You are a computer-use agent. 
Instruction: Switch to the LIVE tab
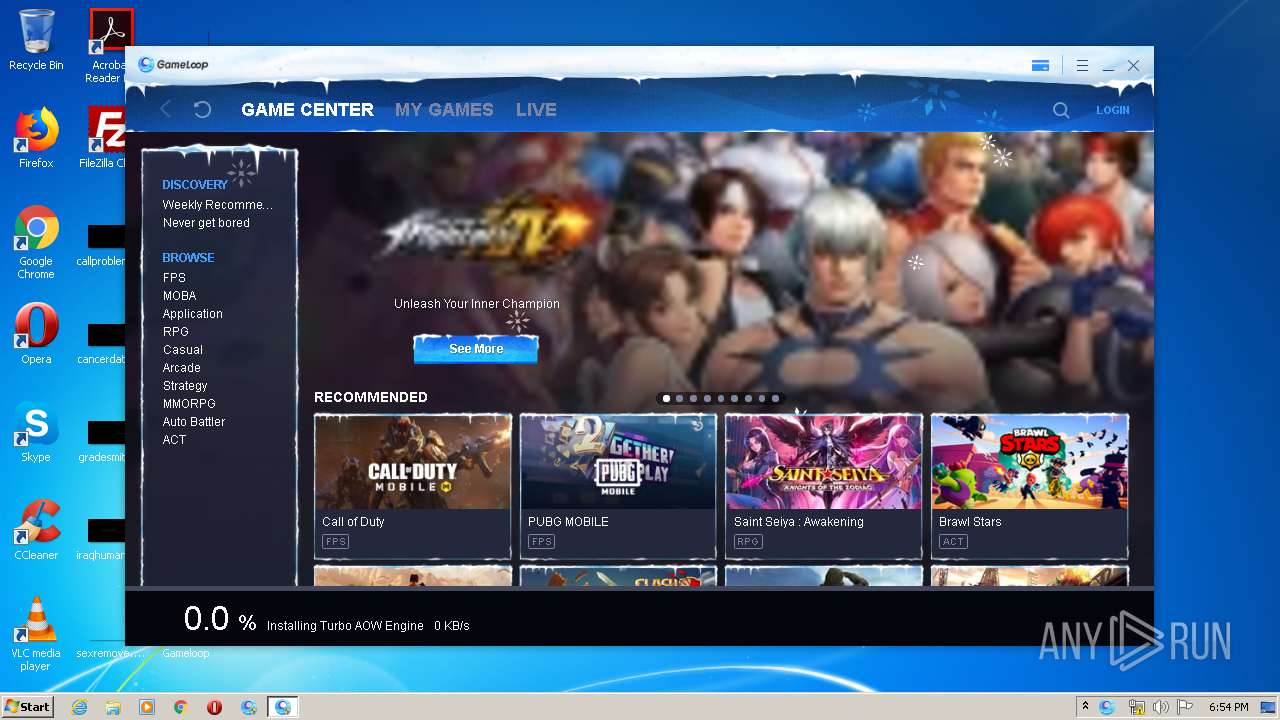coord(536,110)
